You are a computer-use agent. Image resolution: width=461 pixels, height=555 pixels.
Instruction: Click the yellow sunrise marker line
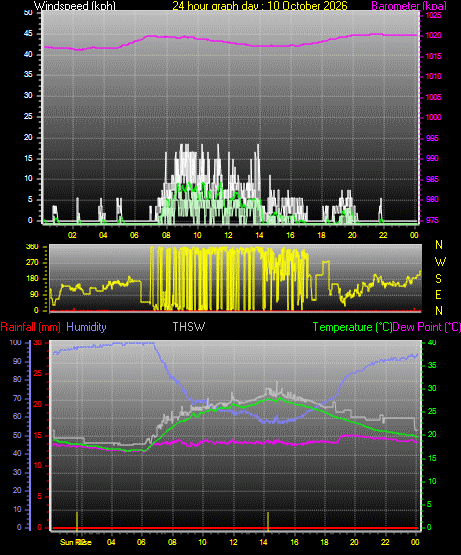(x=77, y=521)
